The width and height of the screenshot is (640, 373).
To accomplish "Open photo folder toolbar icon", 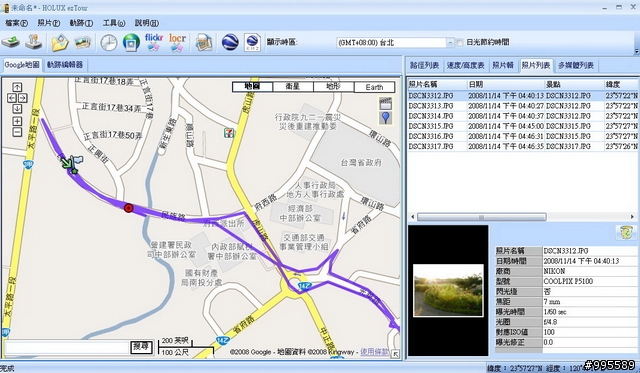I will tap(60, 42).
